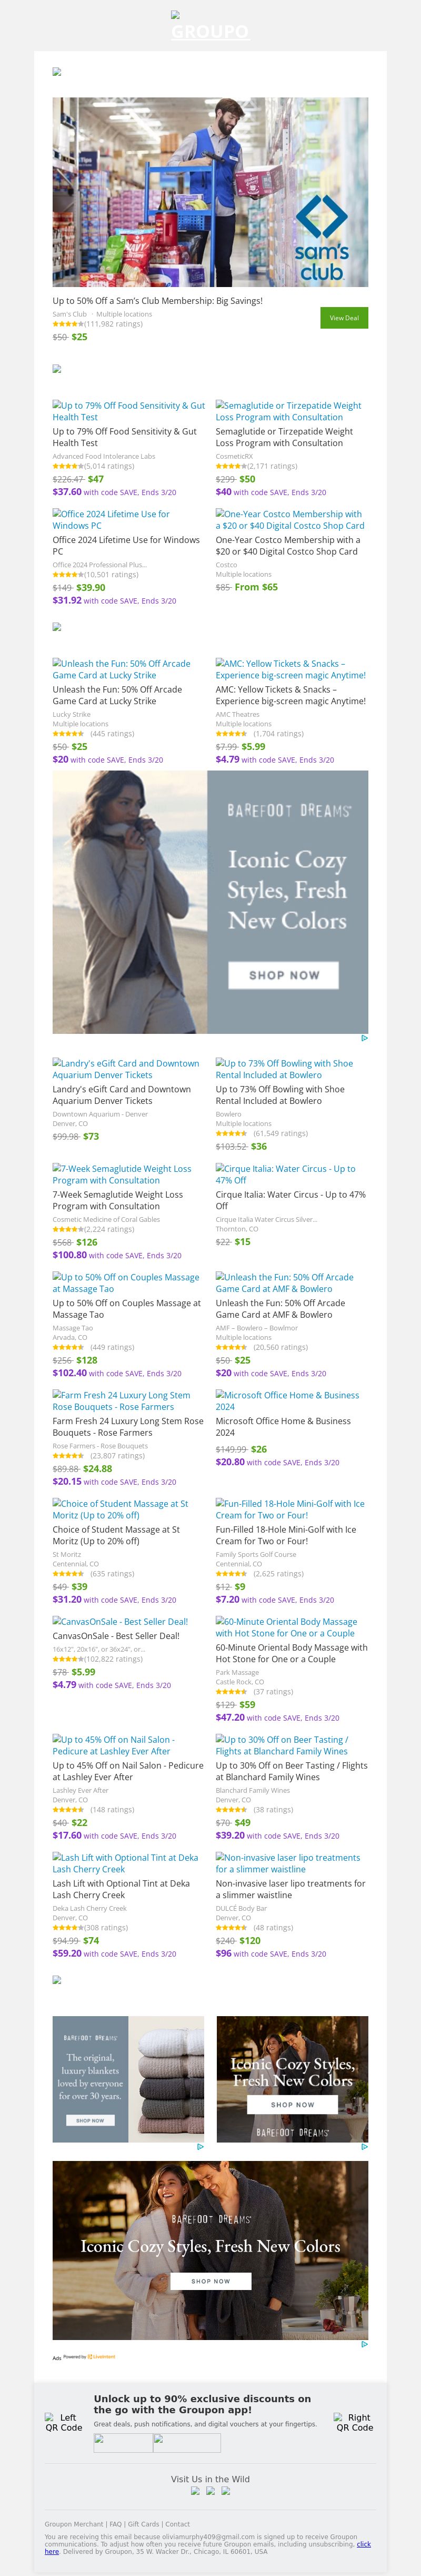The height and width of the screenshot is (2576, 421).
Task: Open the middle social icon under Visit Us
Action: coord(211,2490)
